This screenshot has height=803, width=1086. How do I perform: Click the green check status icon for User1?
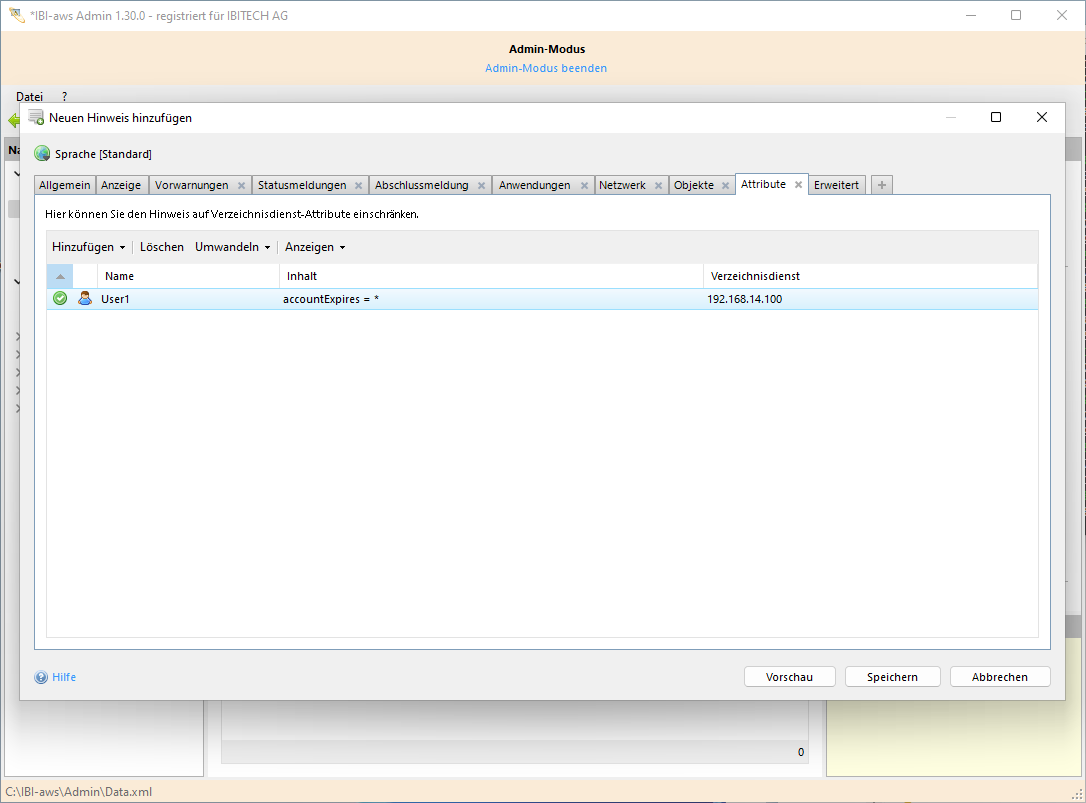pos(60,298)
